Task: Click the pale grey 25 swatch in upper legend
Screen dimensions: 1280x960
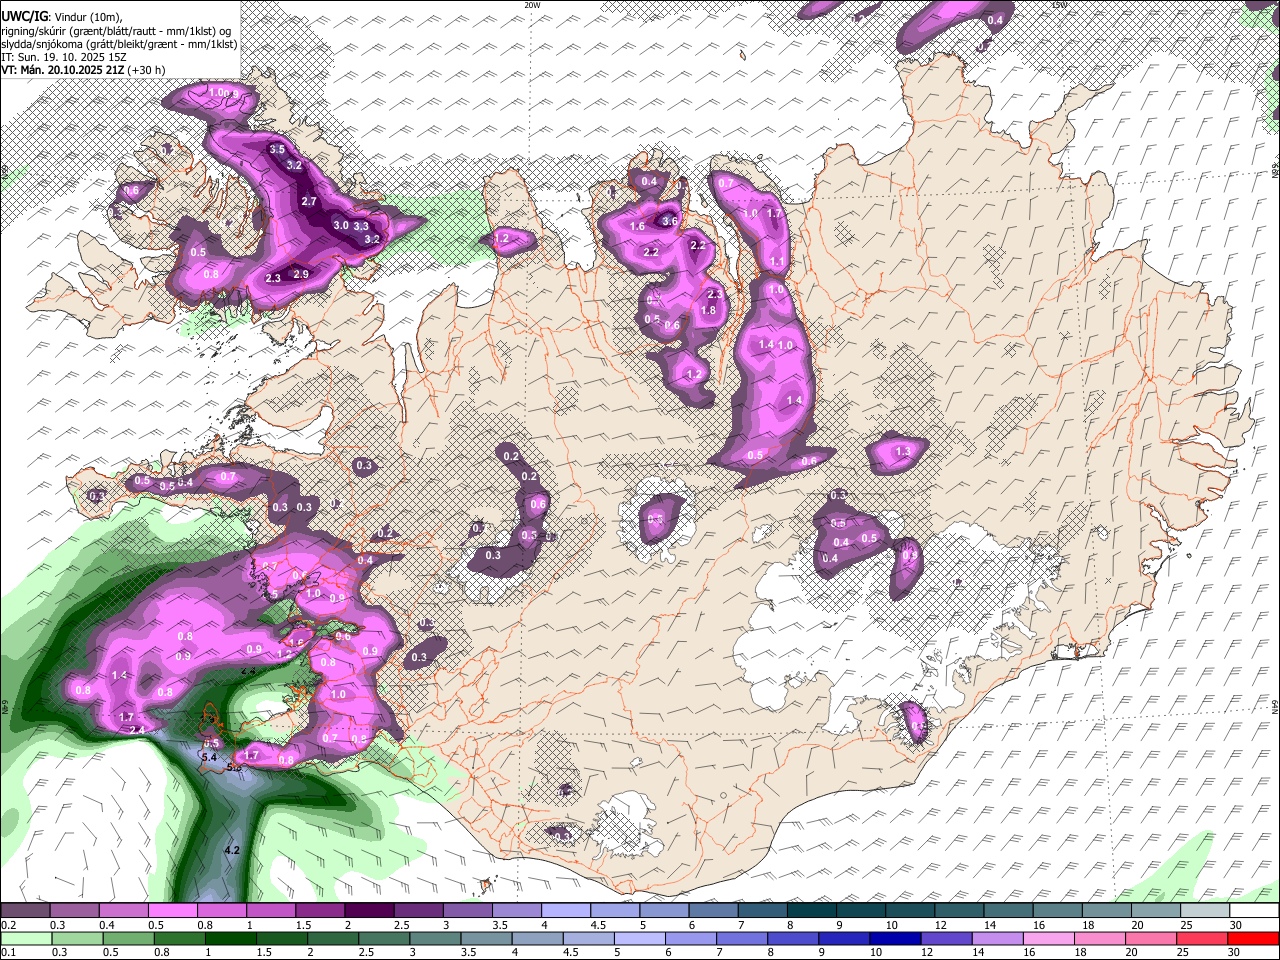Action: [1206, 911]
